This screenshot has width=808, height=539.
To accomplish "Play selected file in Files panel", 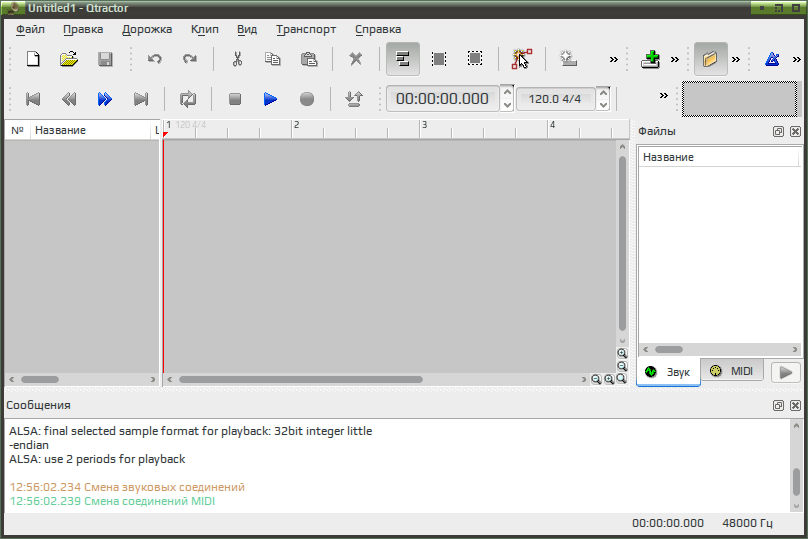I will 785,372.
